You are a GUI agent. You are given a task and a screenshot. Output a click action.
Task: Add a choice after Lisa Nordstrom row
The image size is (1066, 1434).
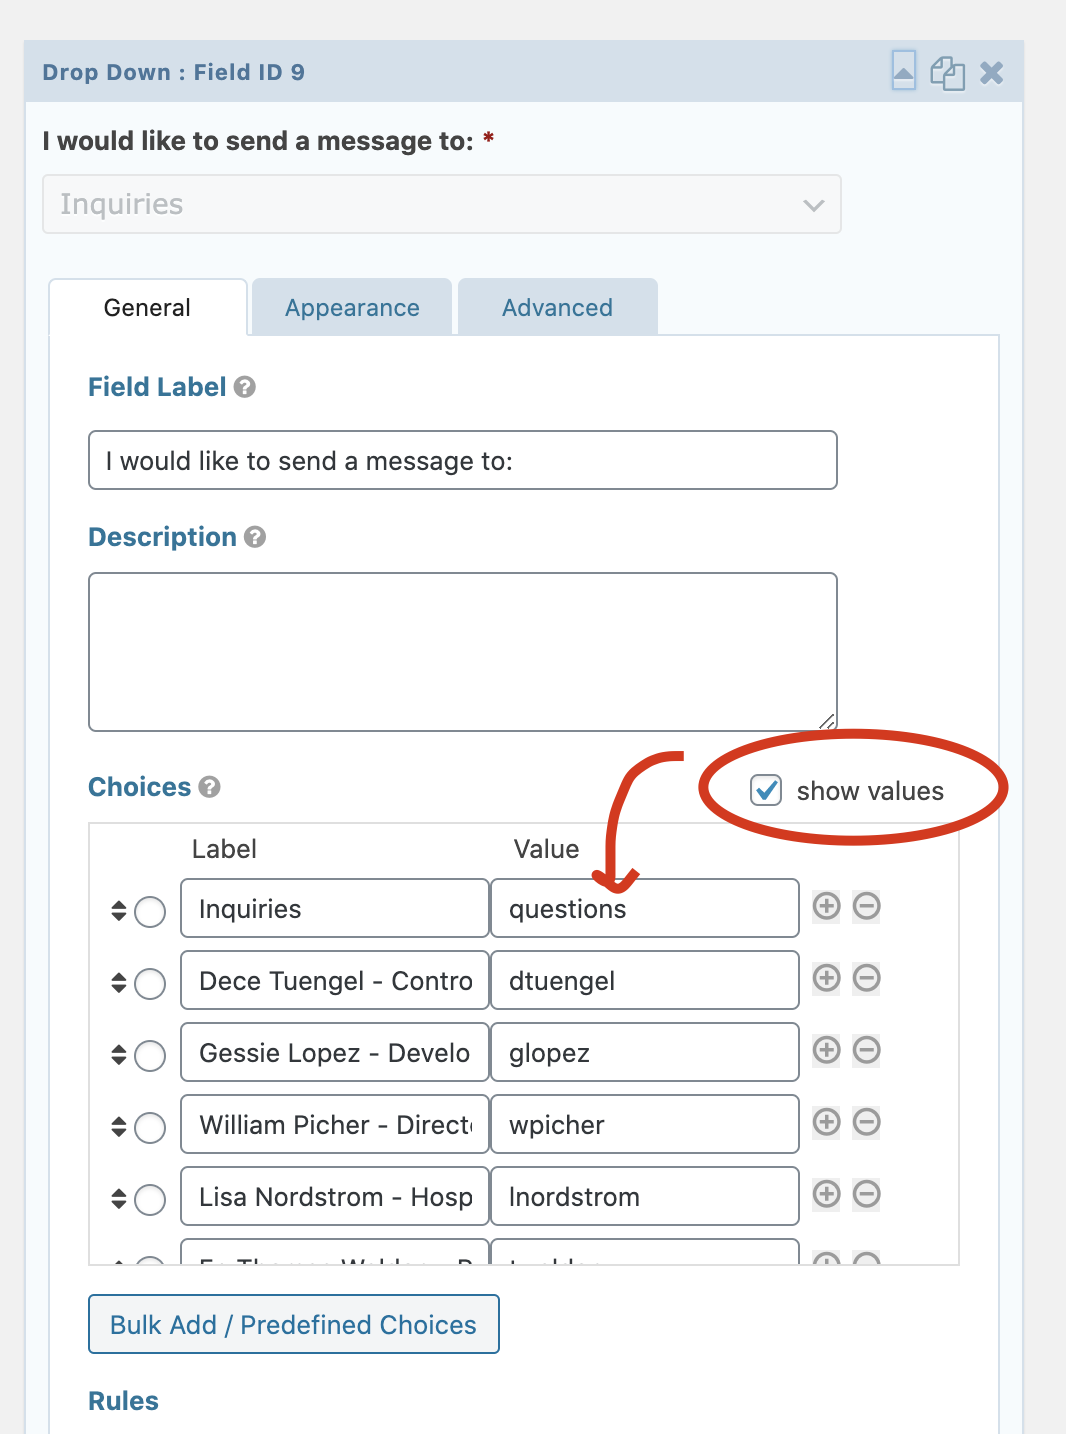(x=826, y=1195)
